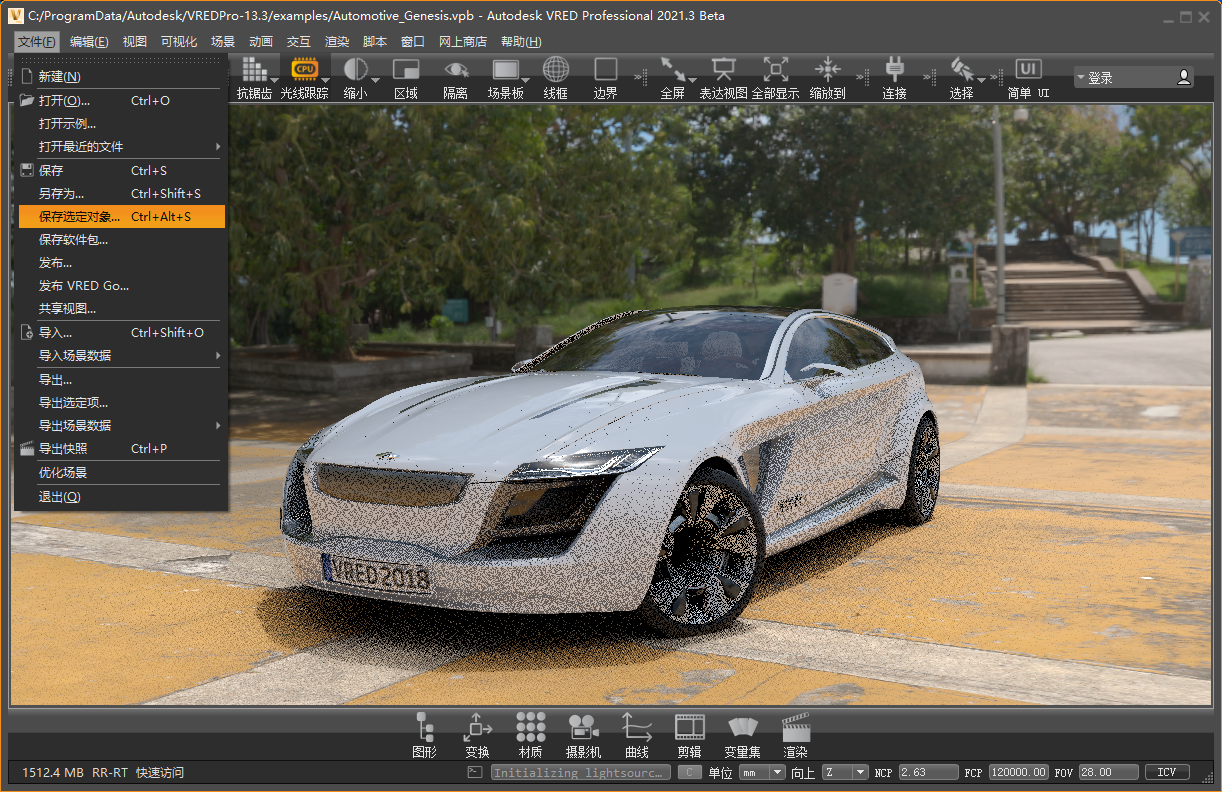
Task: Open the Render (渲染) clapperboard icon
Action: (x=795, y=728)
